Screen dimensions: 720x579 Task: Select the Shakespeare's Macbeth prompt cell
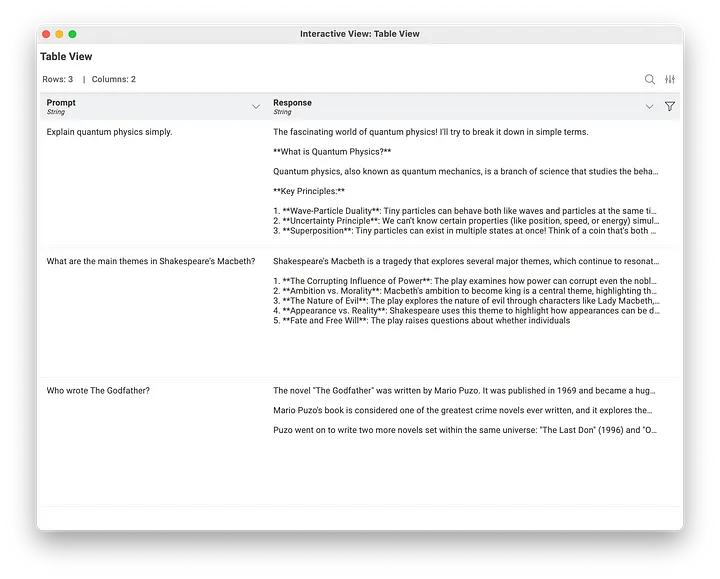coord(151,261)
